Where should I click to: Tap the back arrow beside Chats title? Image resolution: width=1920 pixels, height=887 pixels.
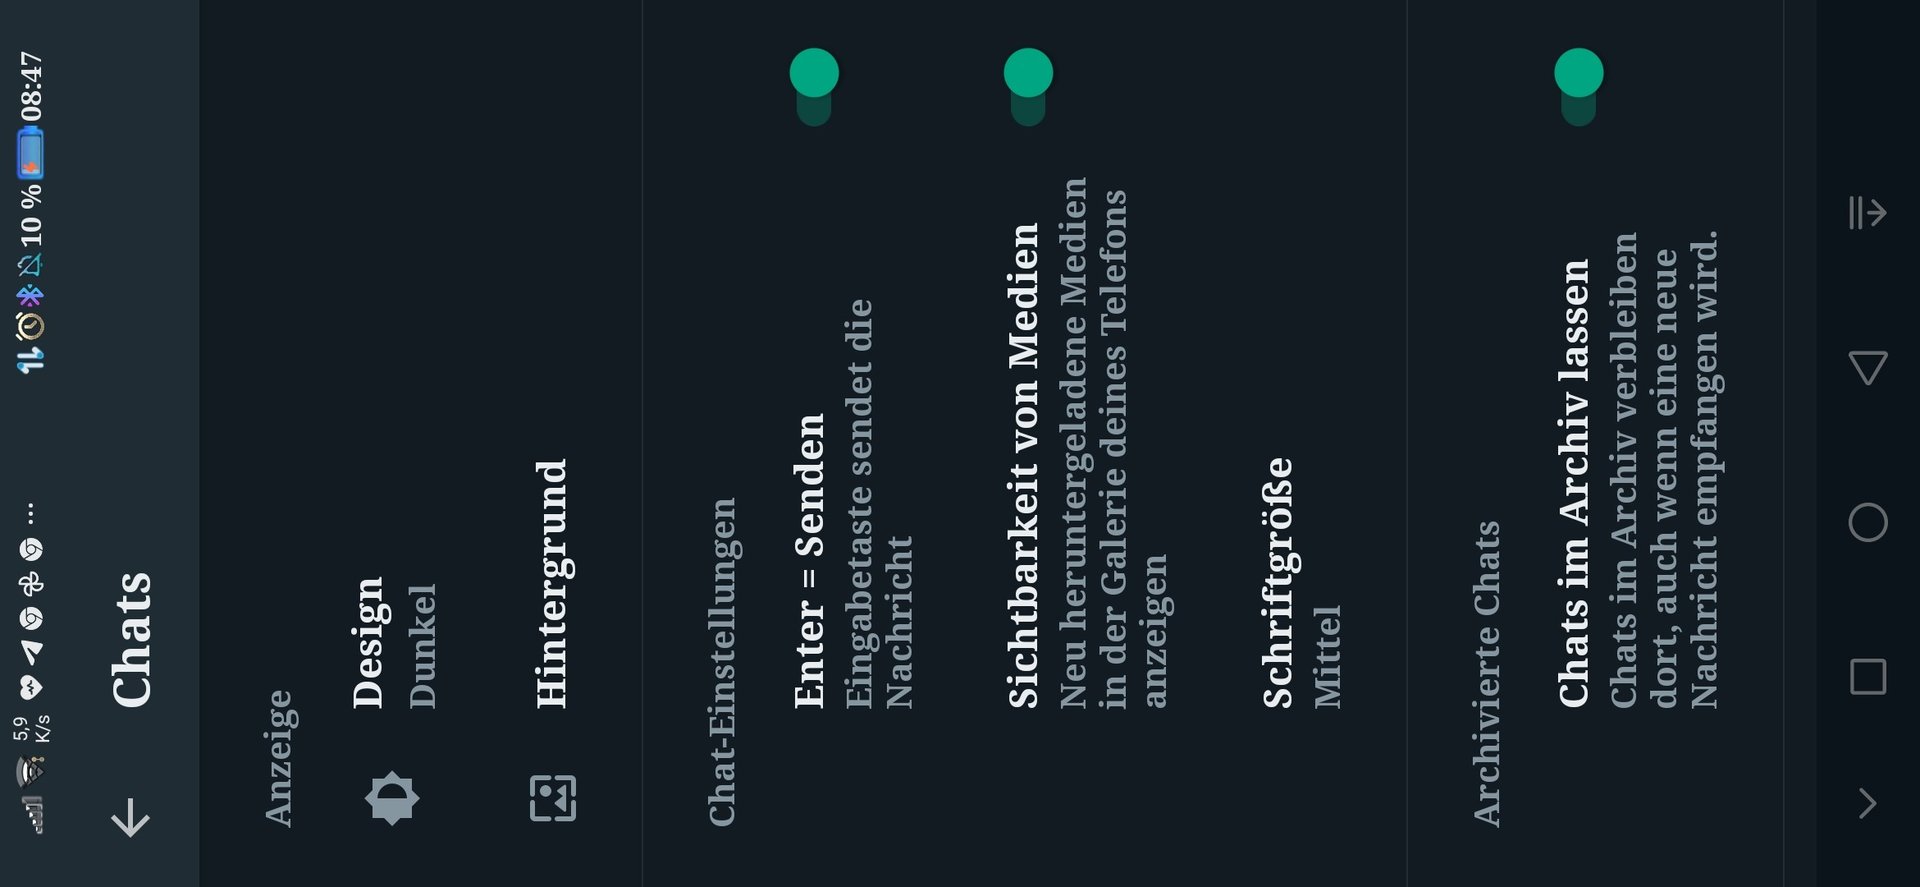131,817
